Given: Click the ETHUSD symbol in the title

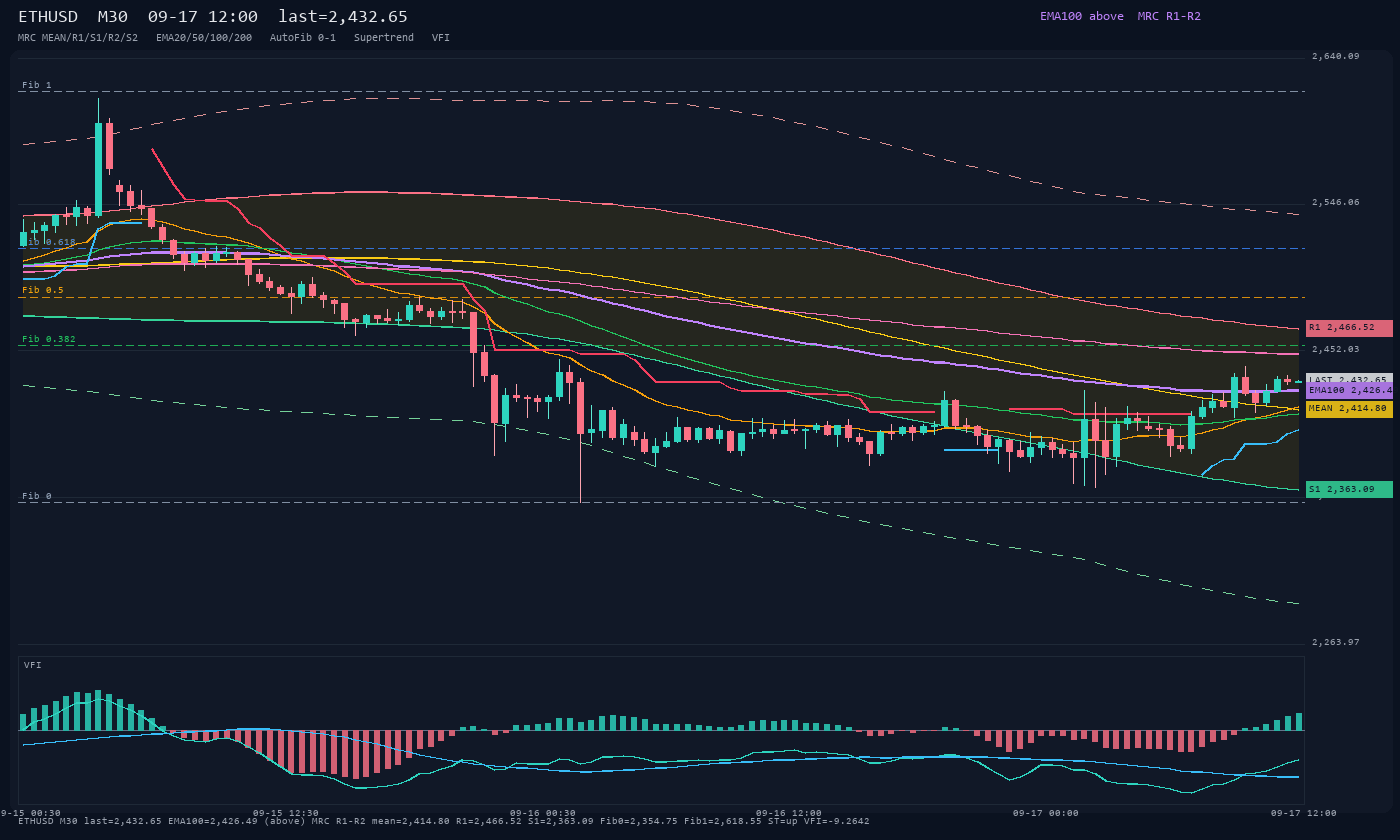Looking at the screenshot, I should (51, 17).
